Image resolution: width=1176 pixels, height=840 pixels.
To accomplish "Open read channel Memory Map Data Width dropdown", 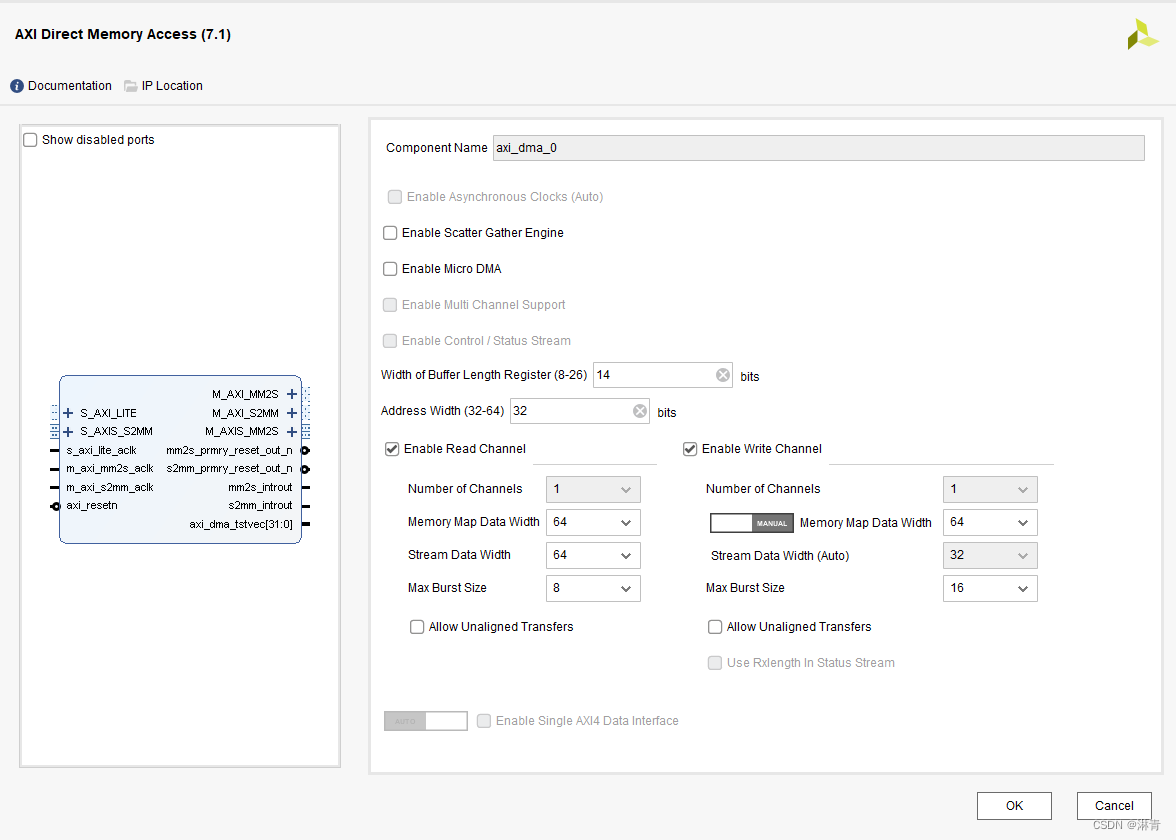I will tap(593, 523).
